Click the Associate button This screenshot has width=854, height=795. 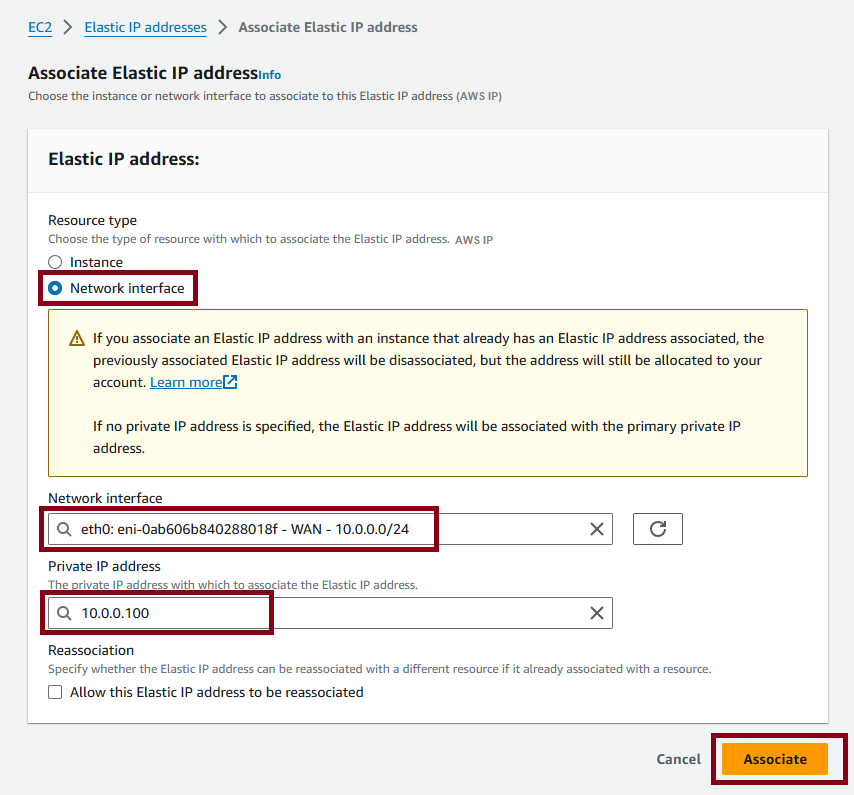coord(774,759)
